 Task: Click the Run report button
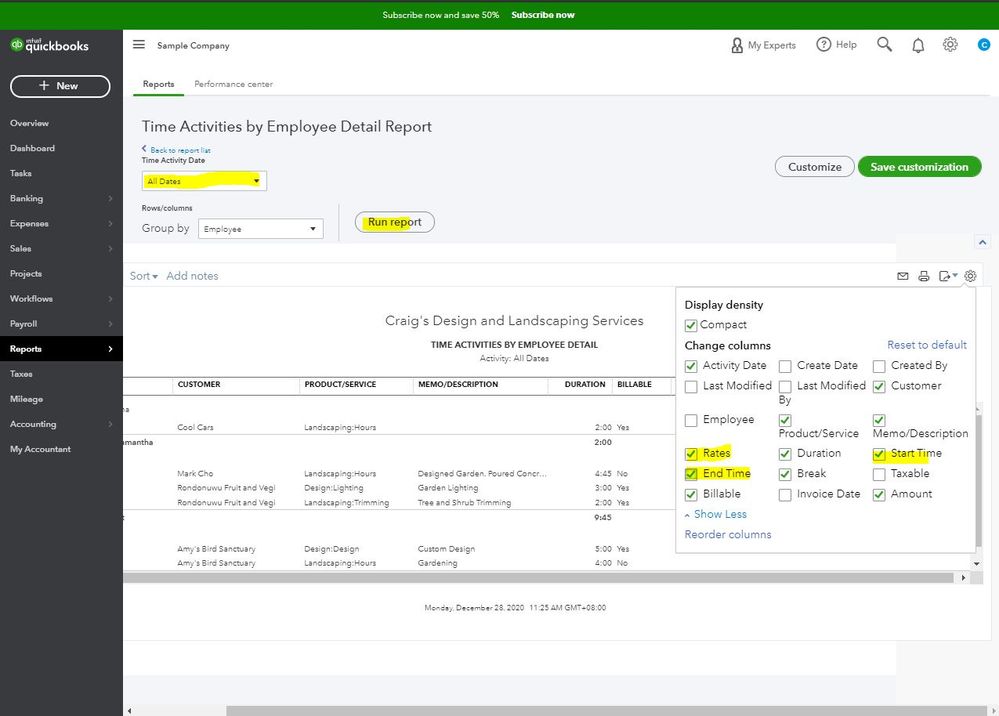[394, 222]
